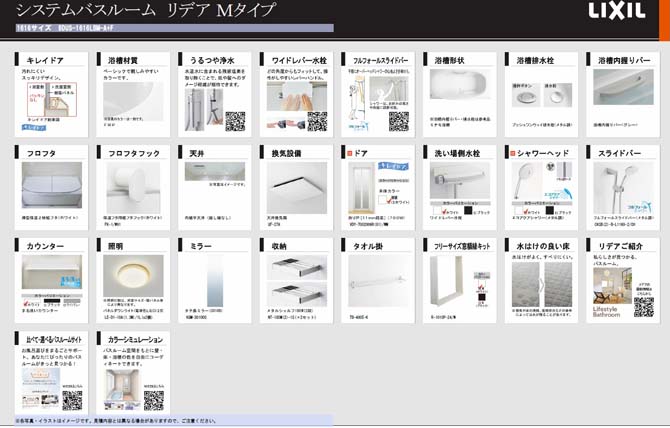Click the 比べて選べるバスルームサイト heading
The height and width of the screenshot is (428, 670).
[x=54, y=340]
